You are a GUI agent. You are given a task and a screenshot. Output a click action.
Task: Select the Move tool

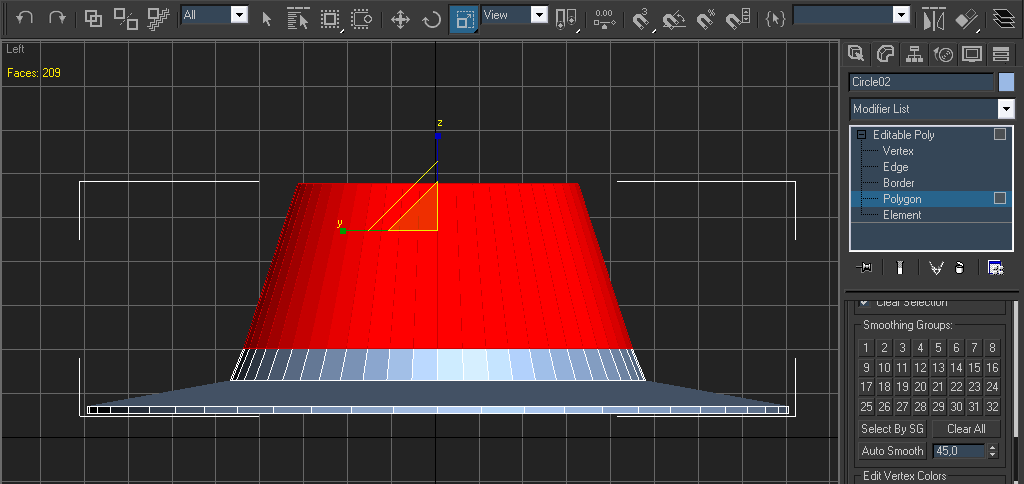coord(400,19)
